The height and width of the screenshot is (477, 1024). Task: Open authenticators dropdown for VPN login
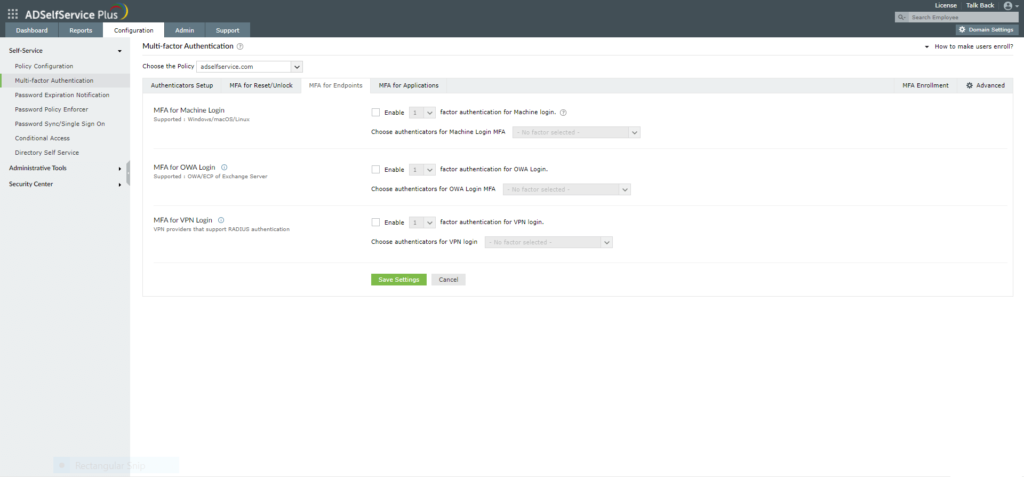[549, 242]
